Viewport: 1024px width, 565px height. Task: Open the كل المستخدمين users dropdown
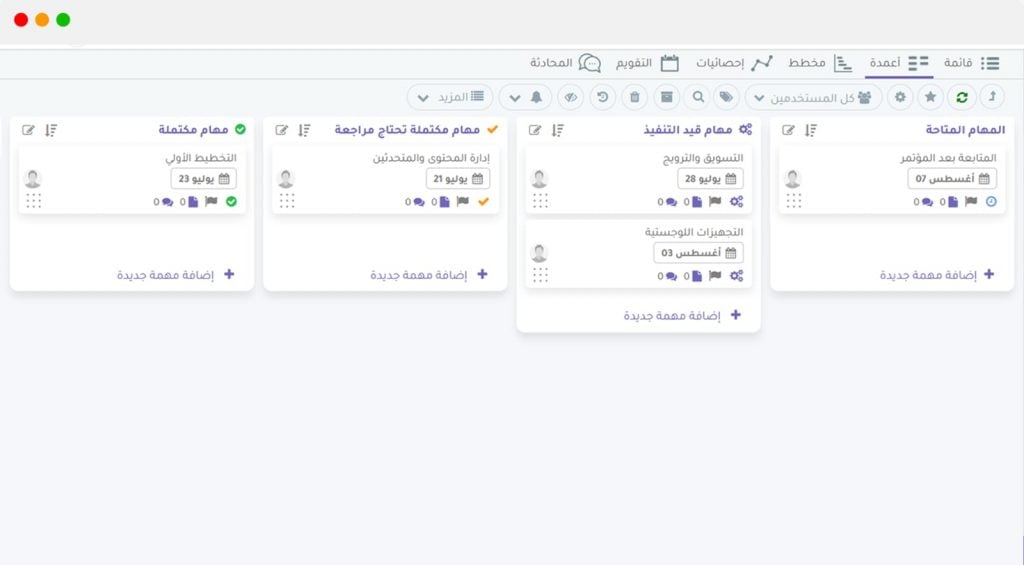coord(813,97)
